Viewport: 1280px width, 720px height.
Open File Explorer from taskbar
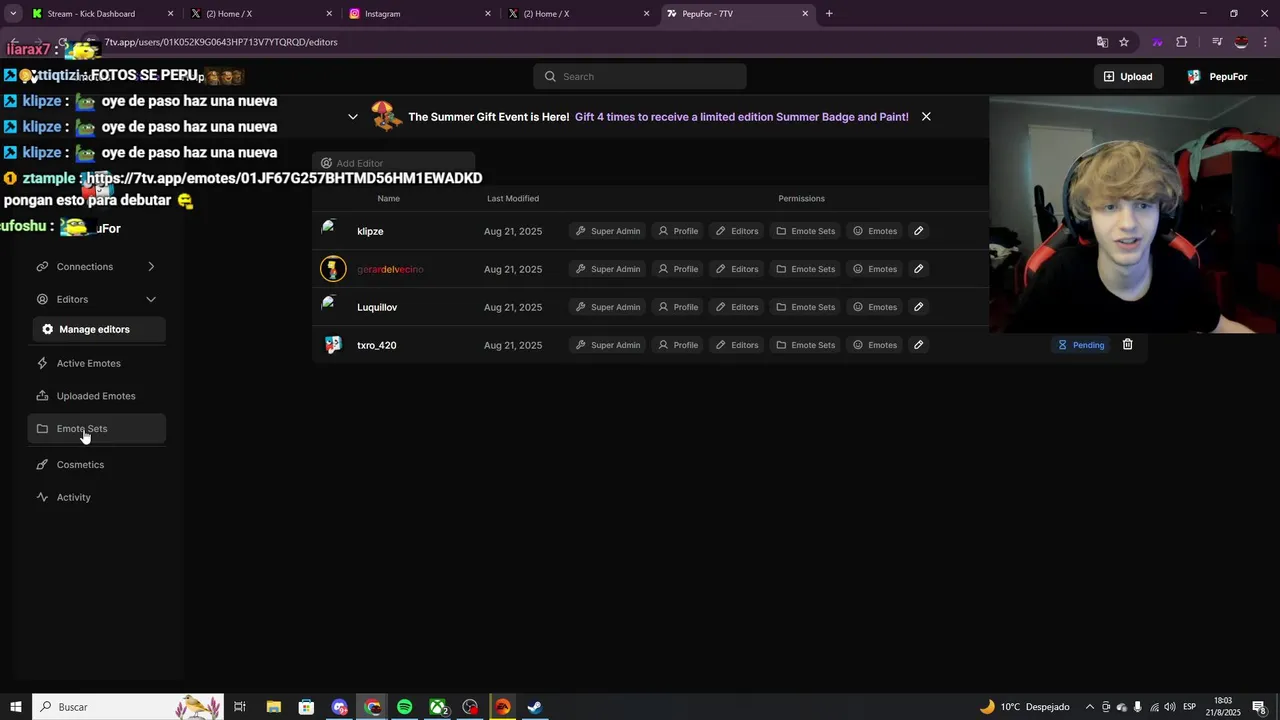coord(273,707)
